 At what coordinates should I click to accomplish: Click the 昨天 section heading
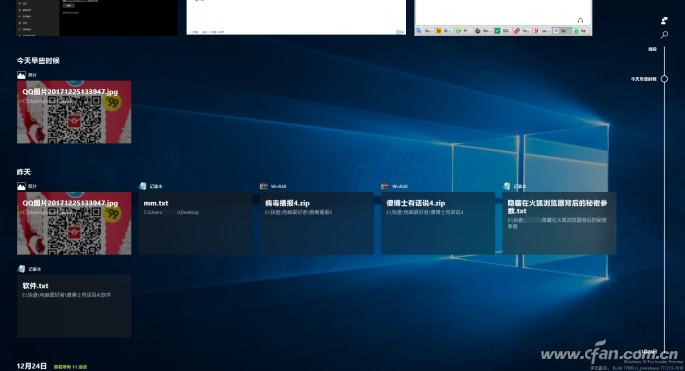point(24,172)
